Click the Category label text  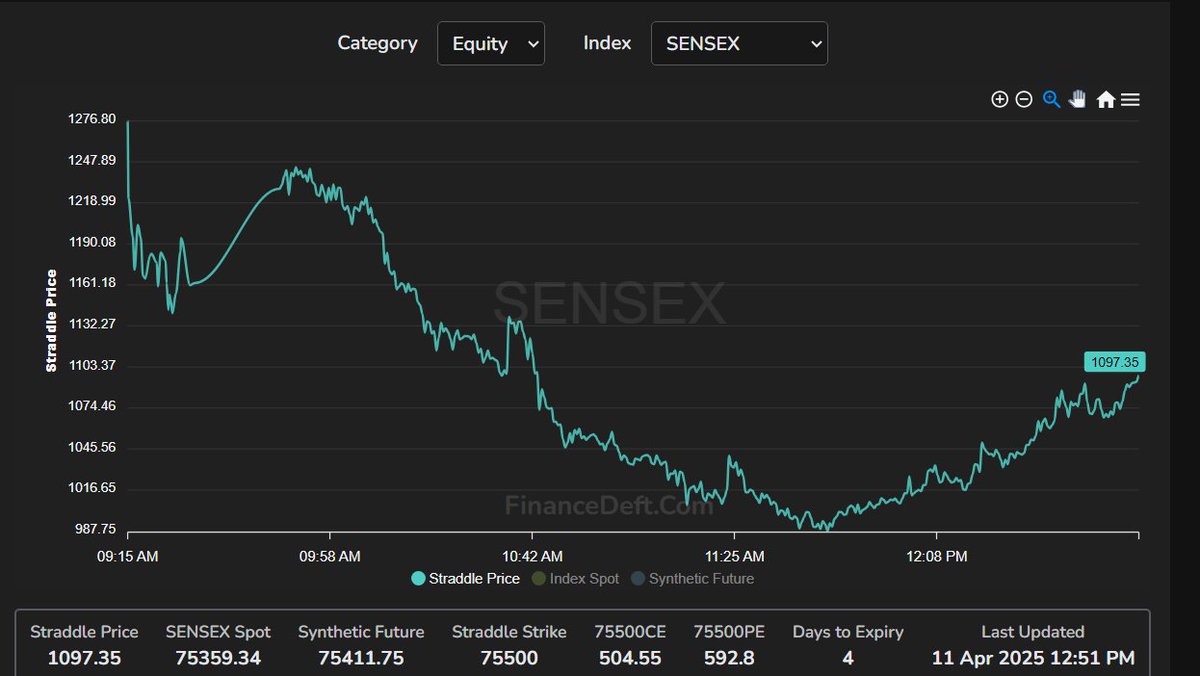(x=377, y=43)
